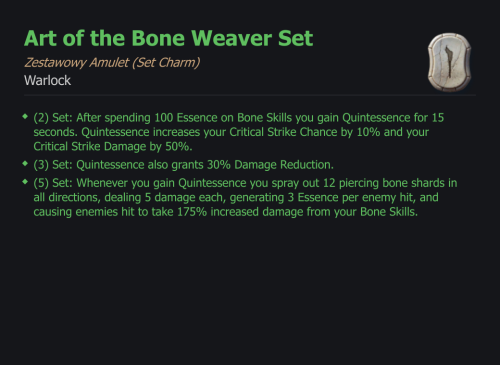Click the Art of the Bone Weaver Set title
The image size is (500, 365).
(168, 38)
